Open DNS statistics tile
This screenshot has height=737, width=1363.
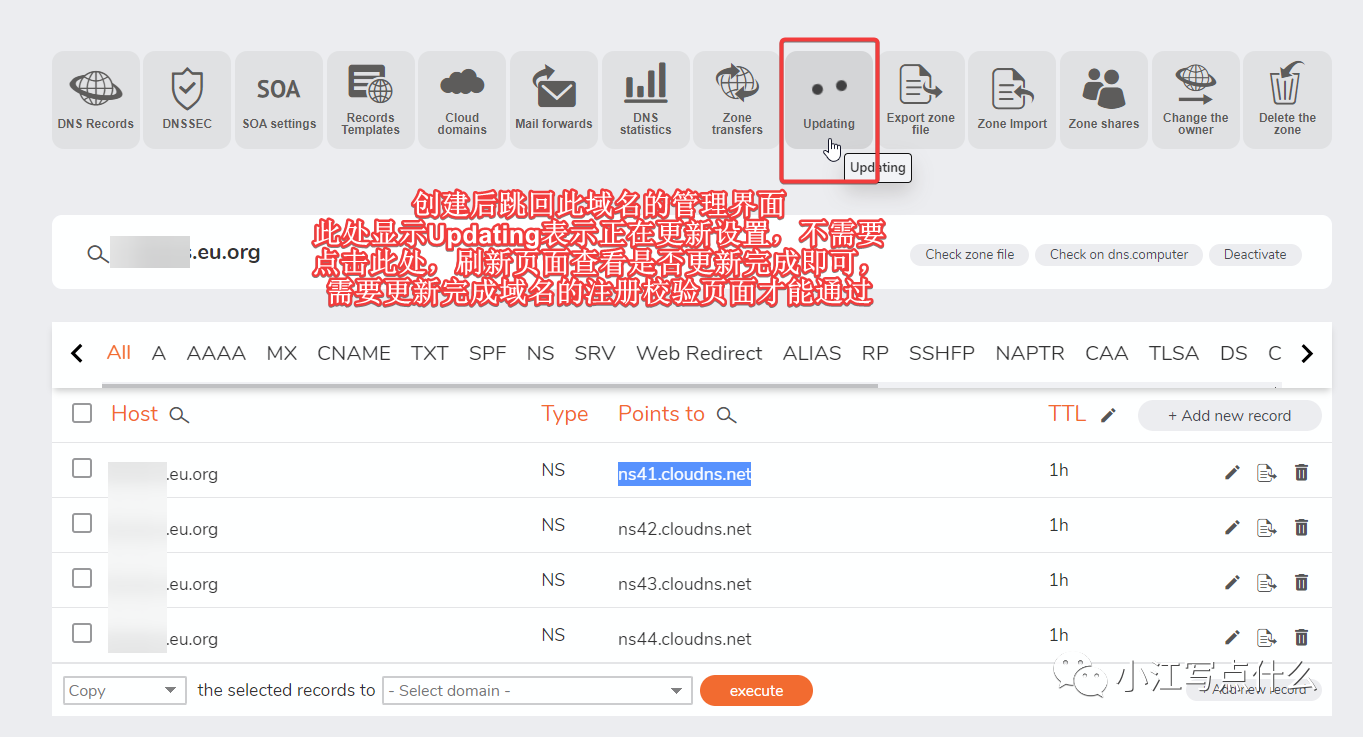click(x=646, y=100)
